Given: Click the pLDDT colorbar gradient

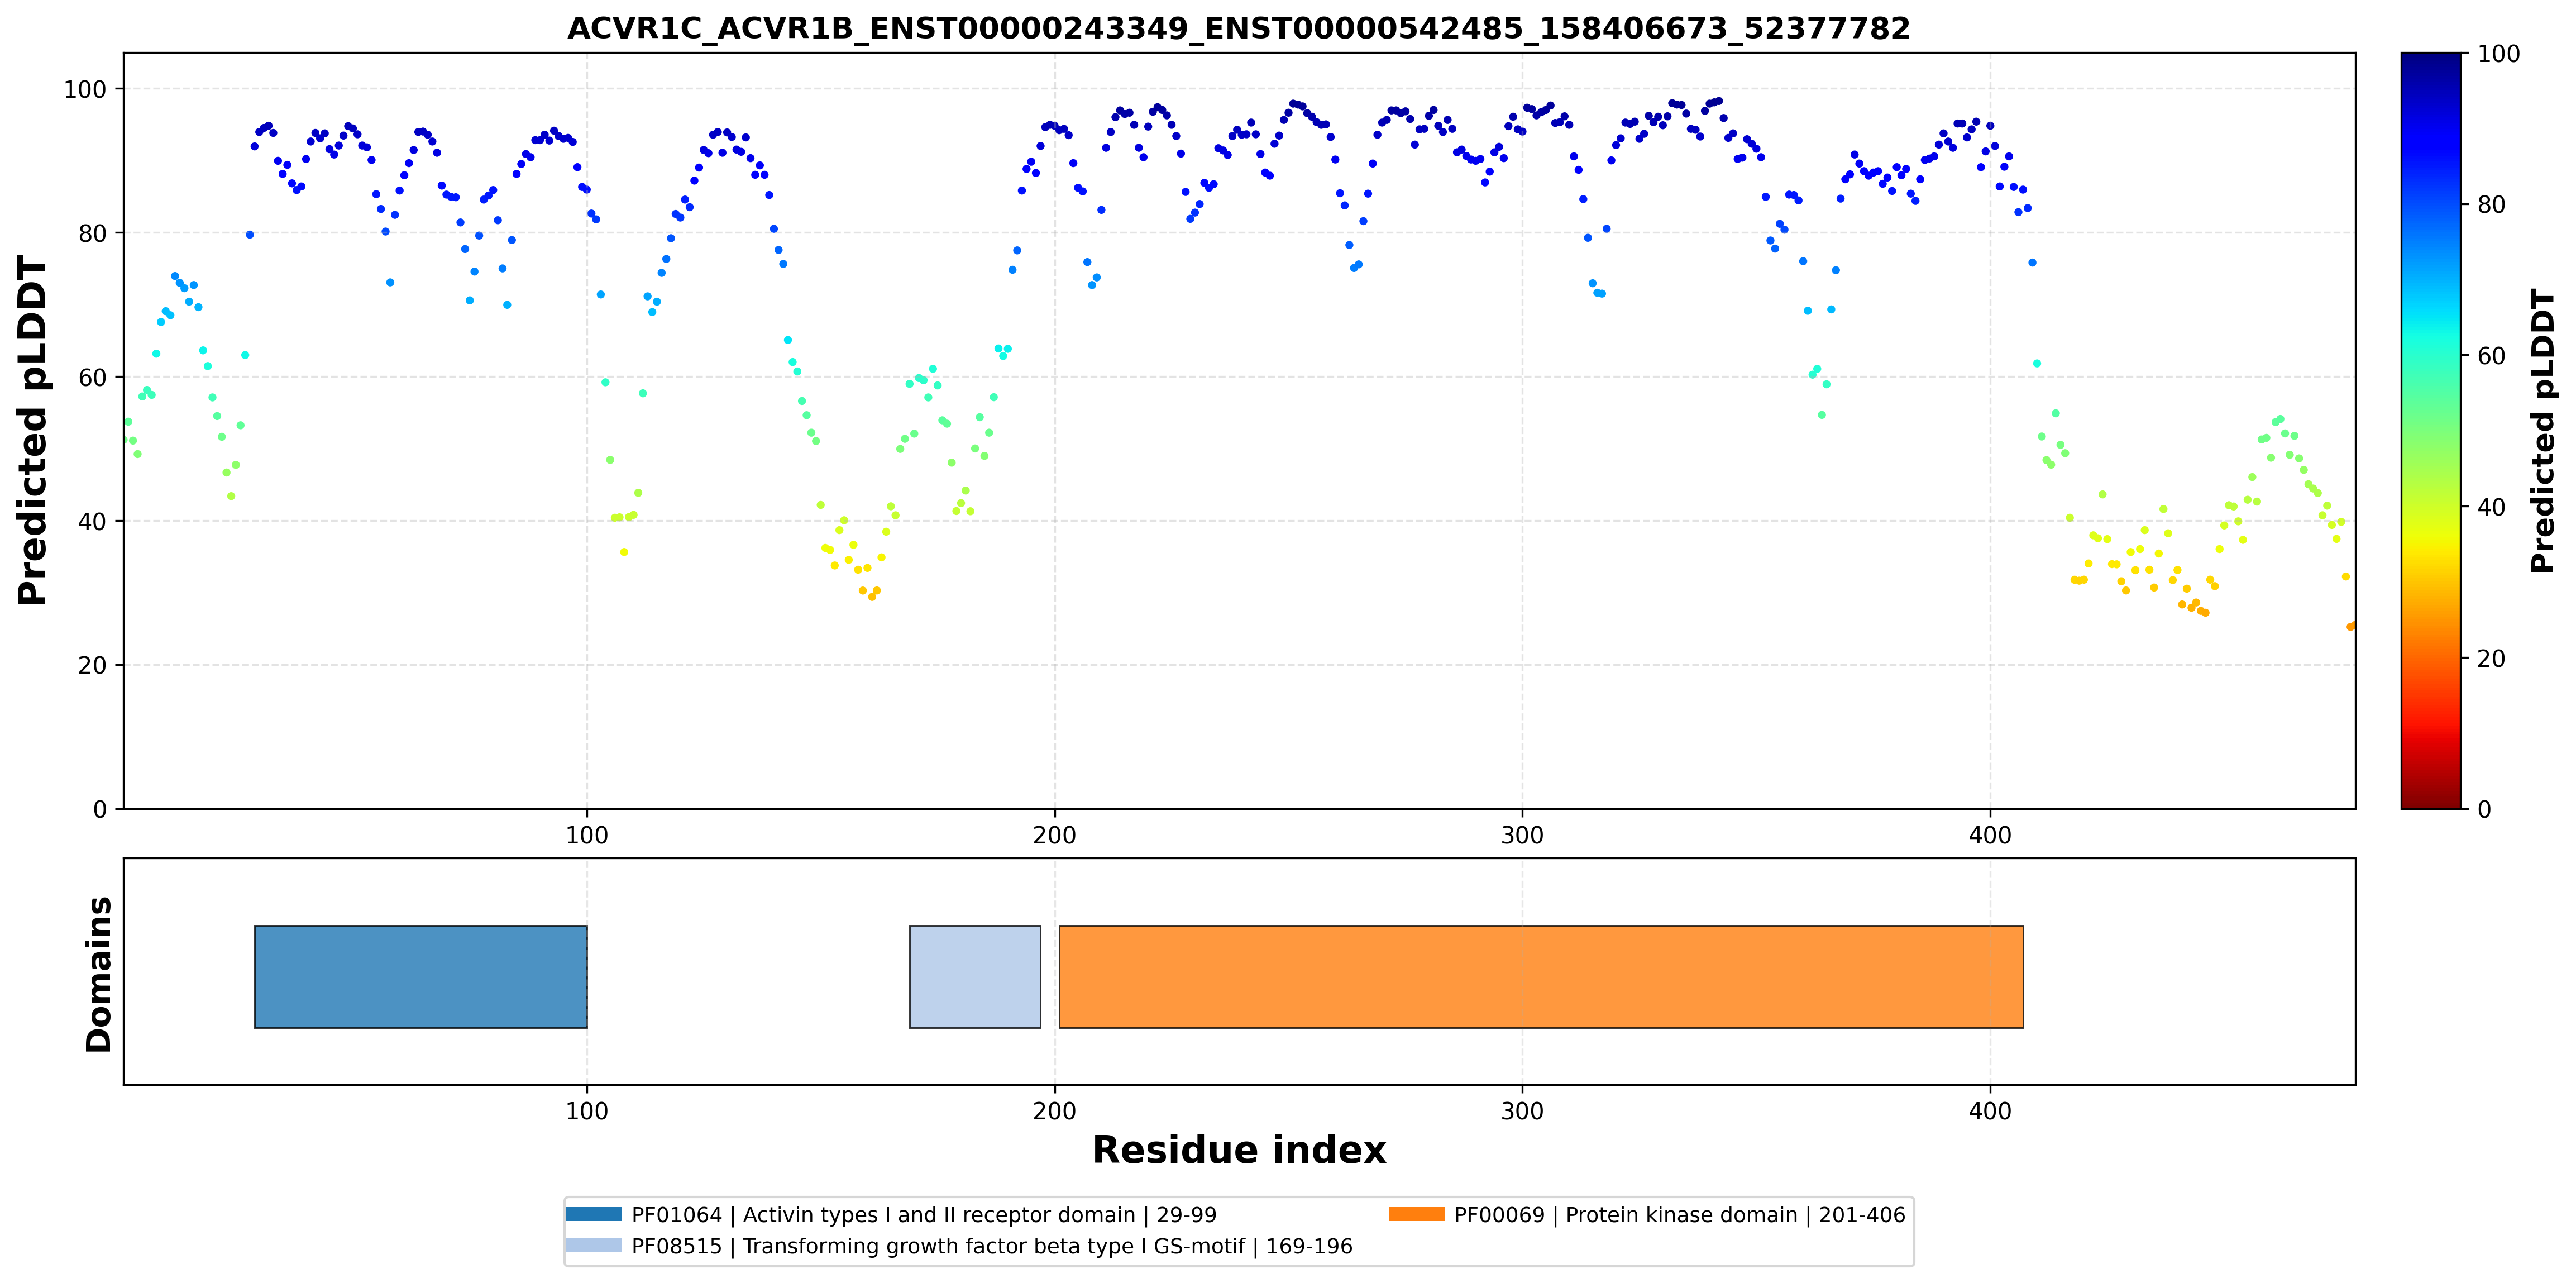Looking at the screenshot, I should [x=2431, y=431].
